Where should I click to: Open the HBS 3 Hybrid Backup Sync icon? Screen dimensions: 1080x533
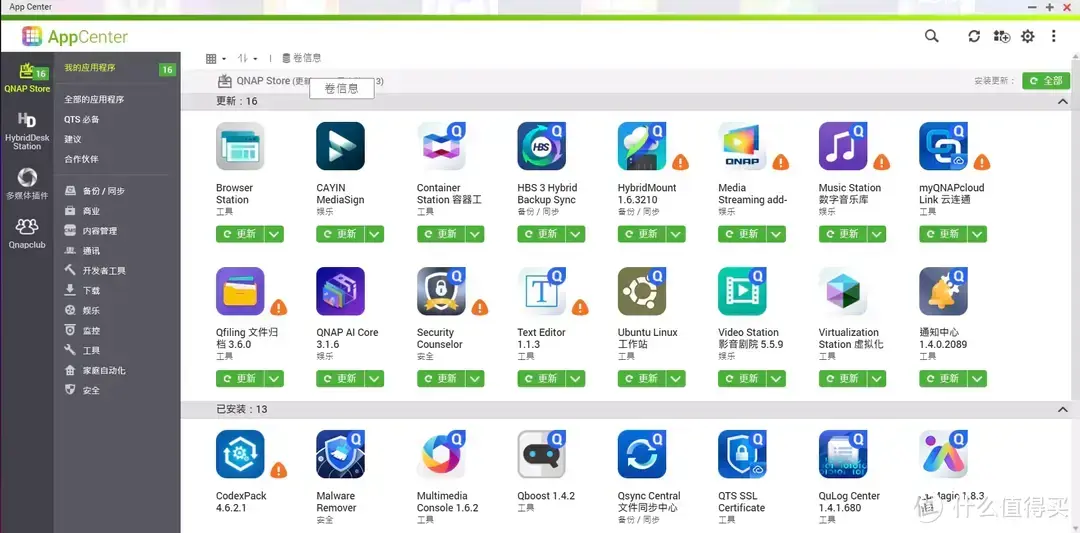[x=541, y=146]
